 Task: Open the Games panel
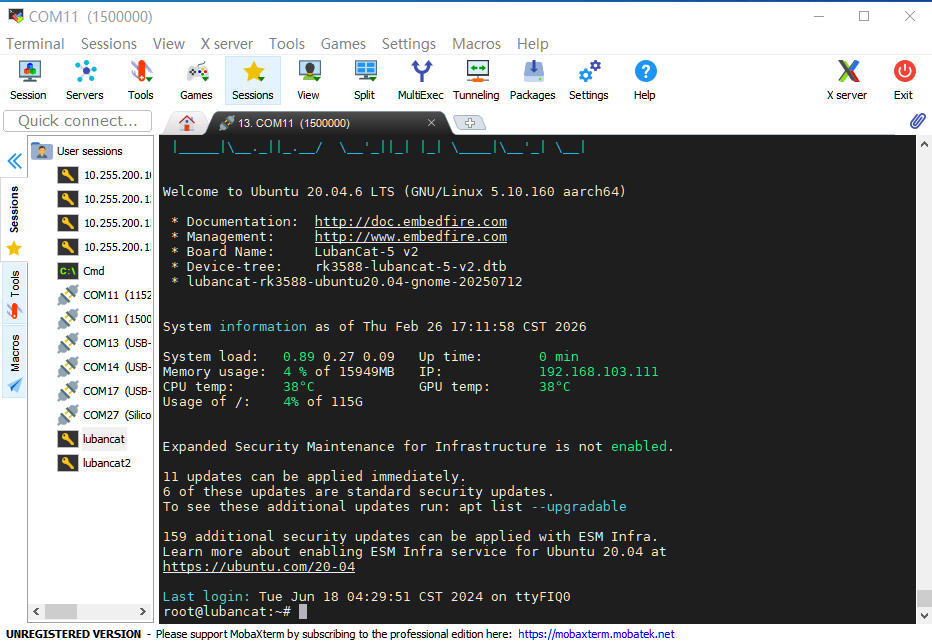[196, 80]
